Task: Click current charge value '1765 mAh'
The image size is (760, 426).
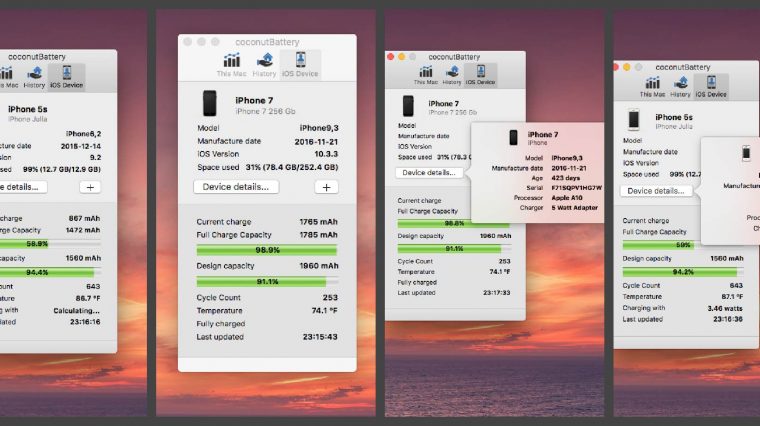Action: pos(318,222)
